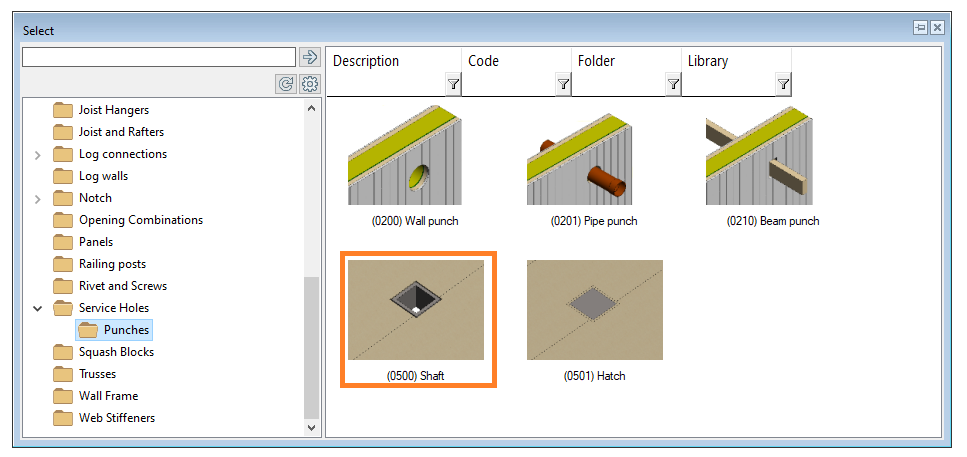
Task: Select Log walls folder
Action: [103, 176]
